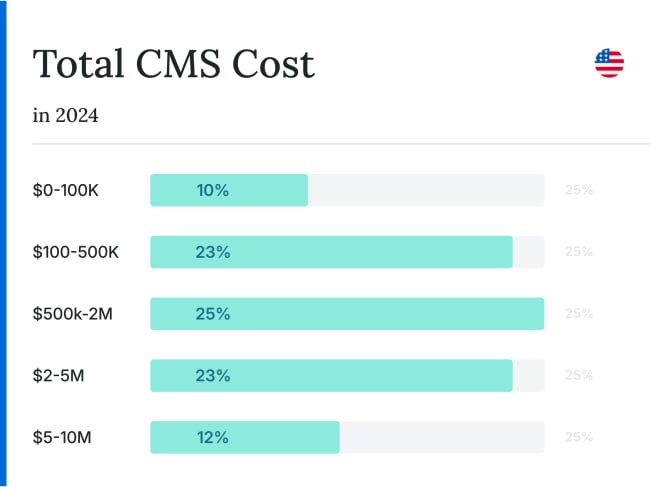
Task: Select the $5-10M bar at 12%
Action: click(245, 437)
